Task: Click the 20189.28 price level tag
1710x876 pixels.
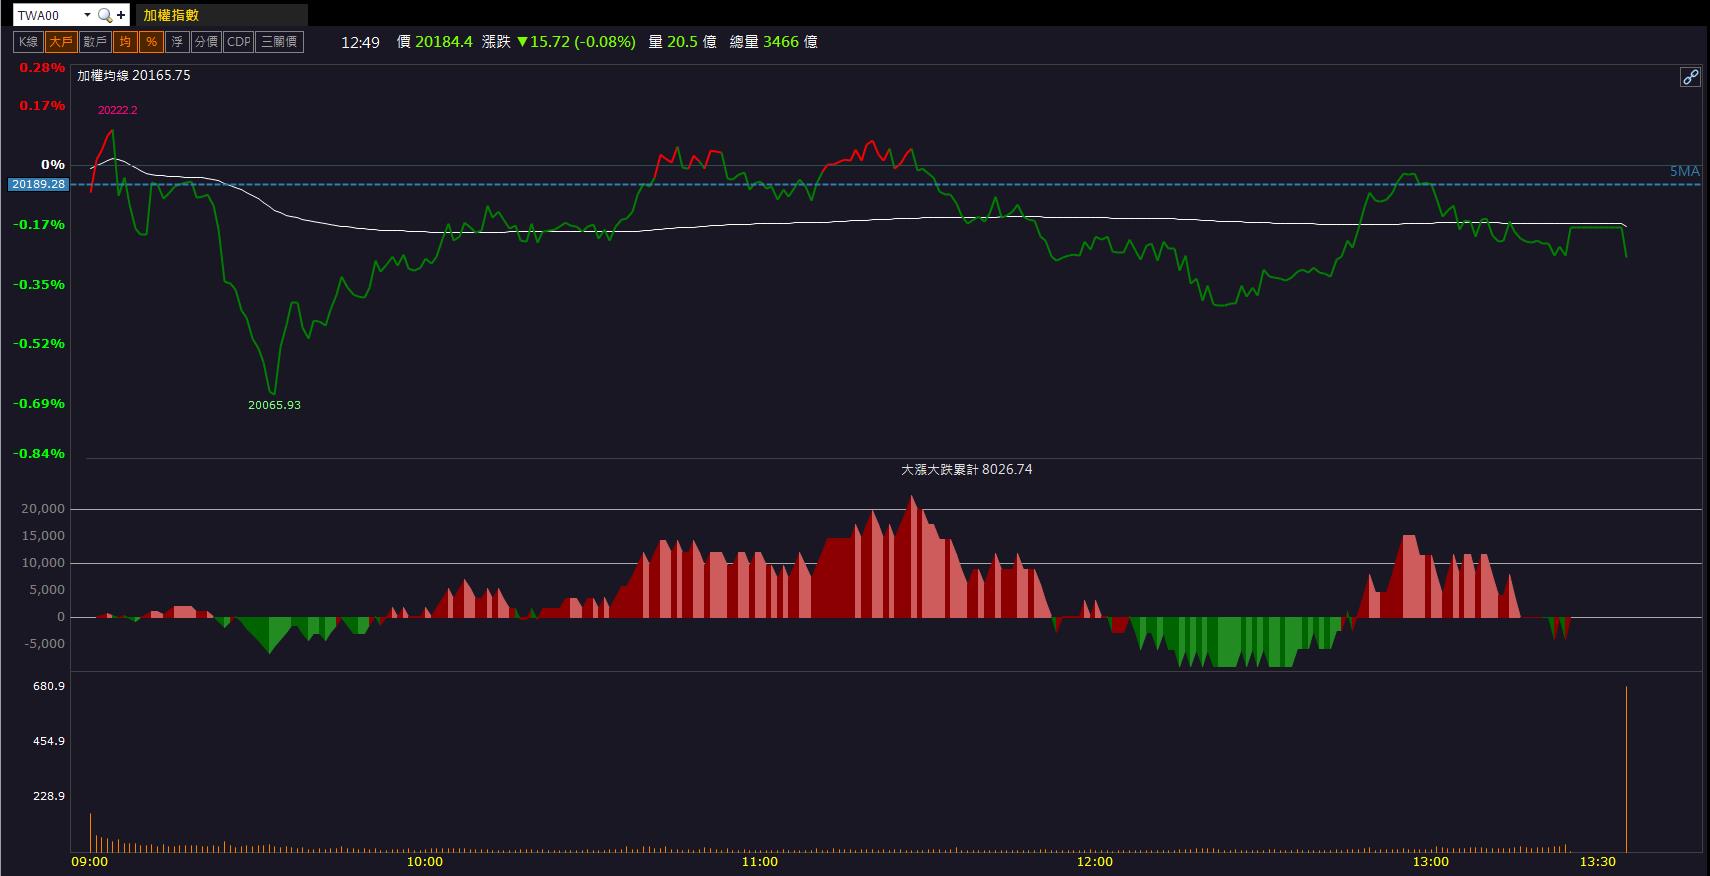Action: [39, 184]
